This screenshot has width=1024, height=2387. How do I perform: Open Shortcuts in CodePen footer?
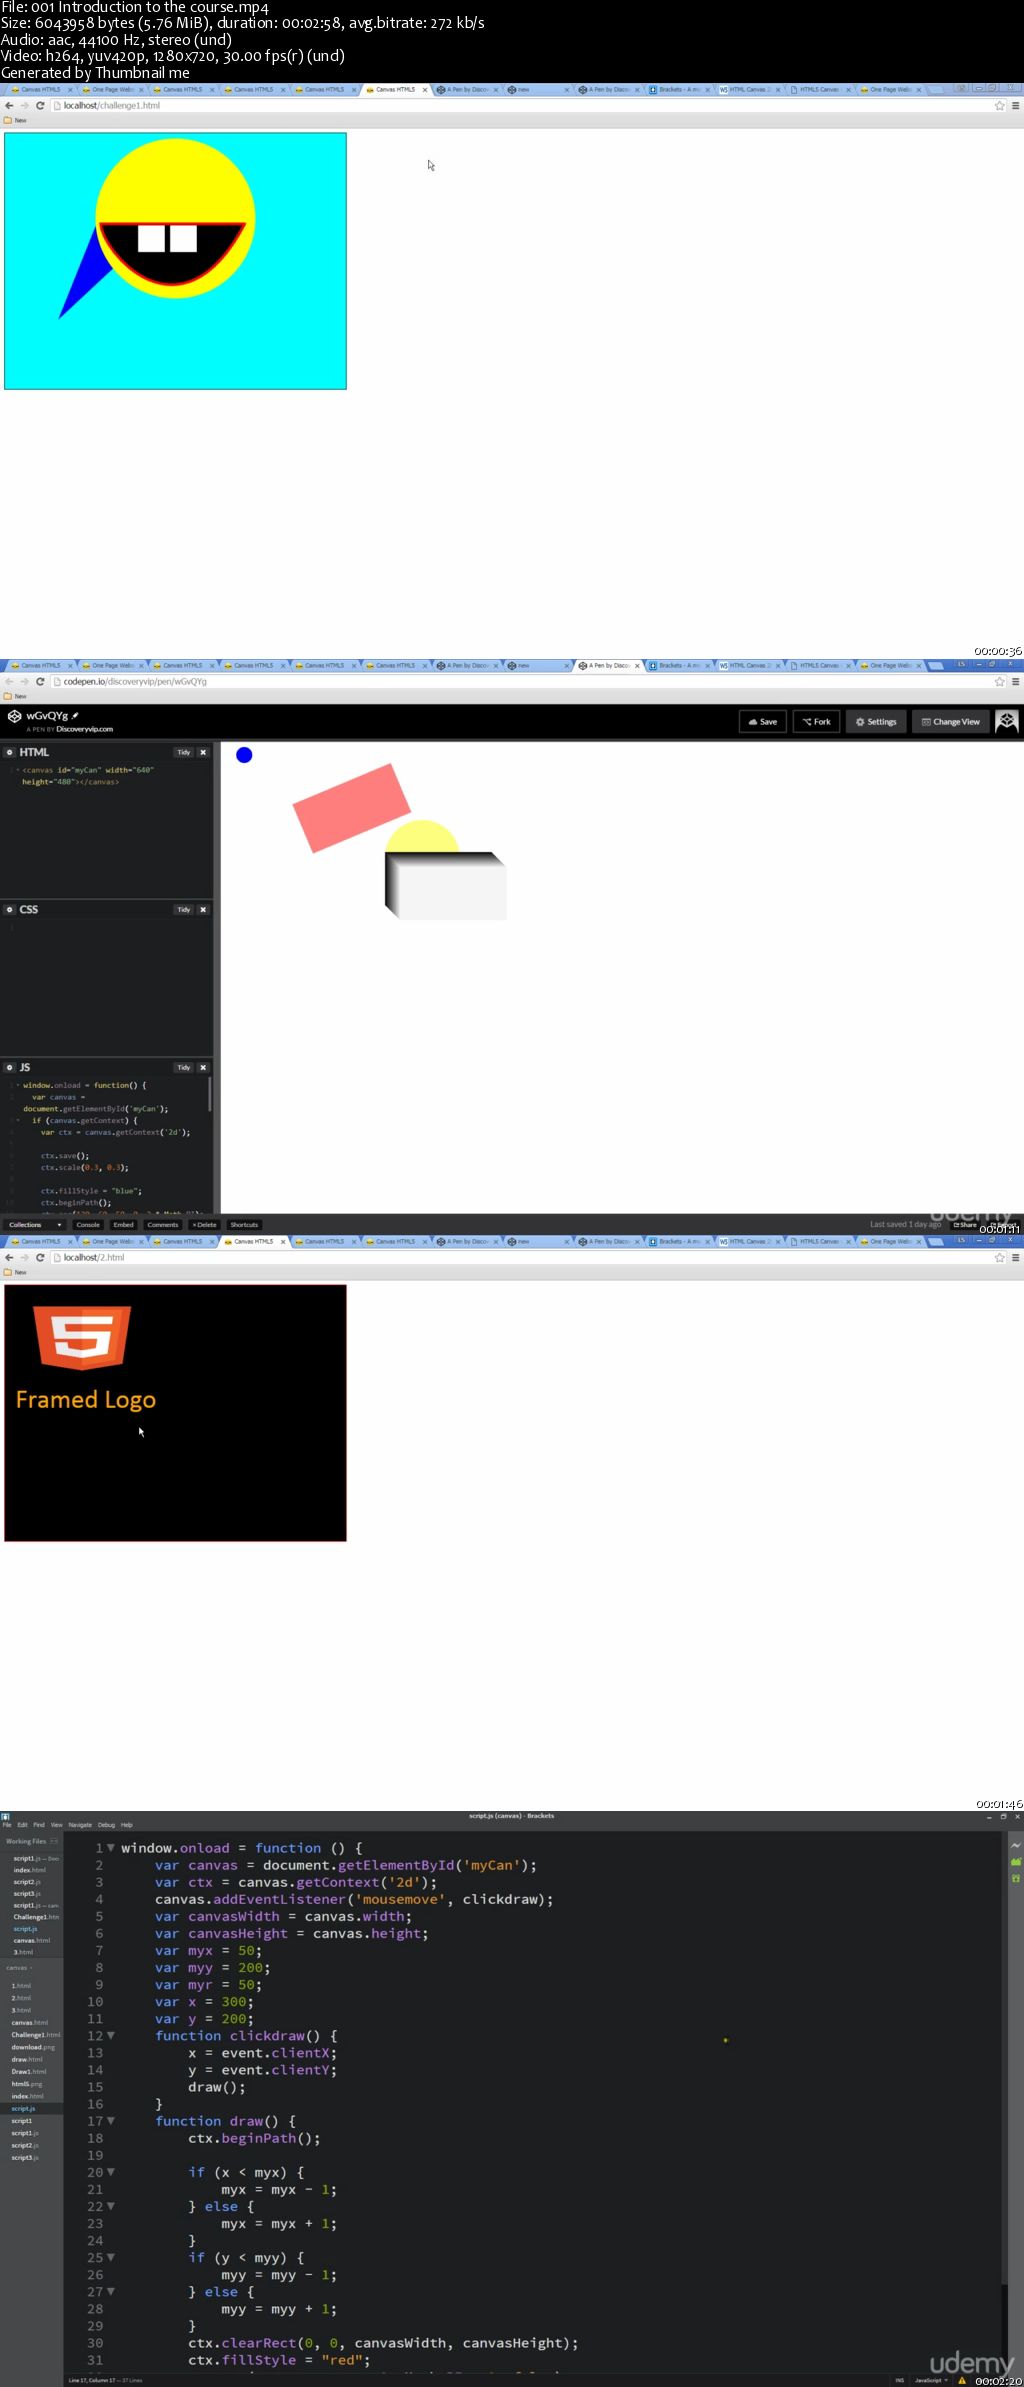[x=244, y=1224]
